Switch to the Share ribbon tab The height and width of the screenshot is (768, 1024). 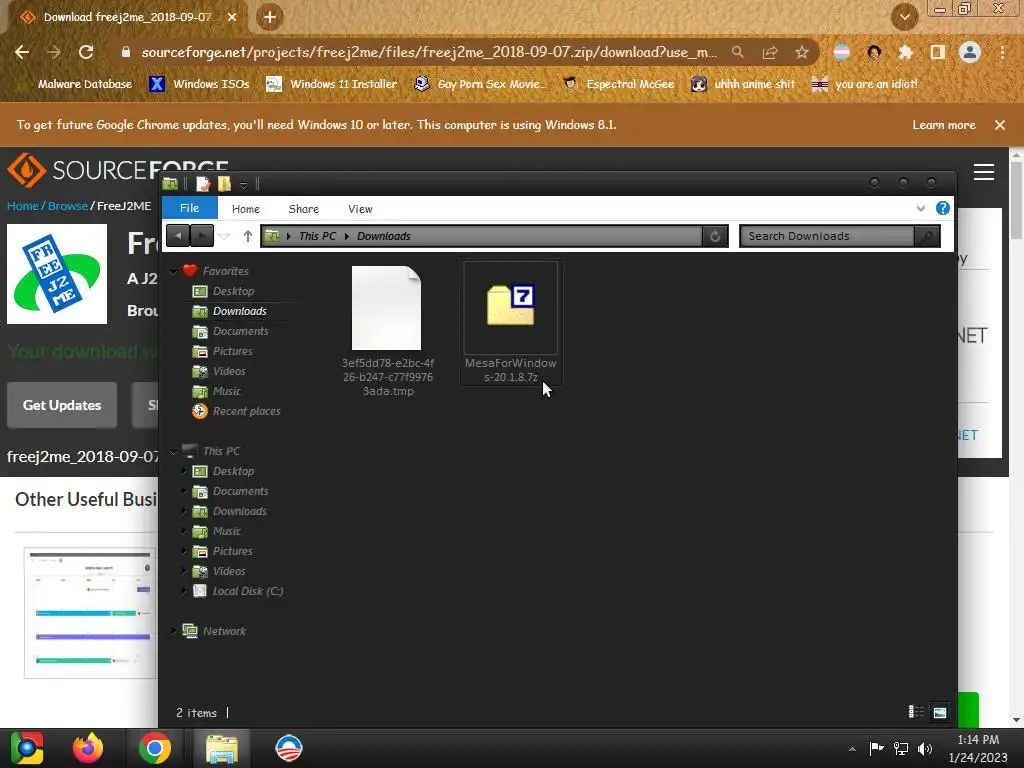pyautogui.click(x=304, y=209)
